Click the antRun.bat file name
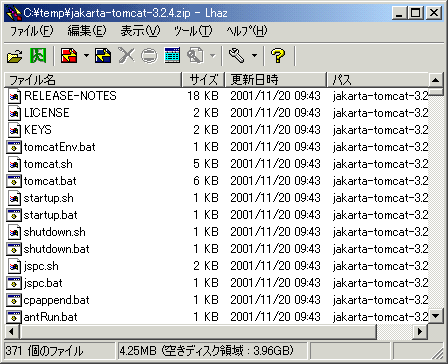 (x=50, y=317)
